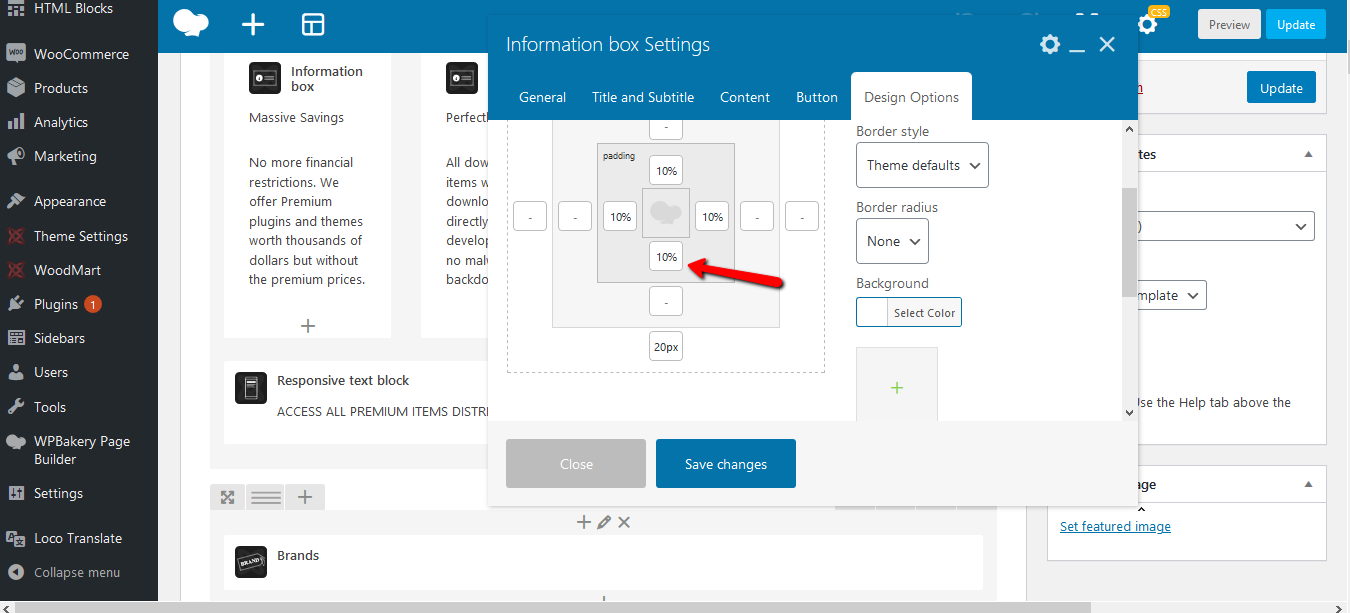
Task: Click the Responsive text block element icon
Action: coord(251,388)
